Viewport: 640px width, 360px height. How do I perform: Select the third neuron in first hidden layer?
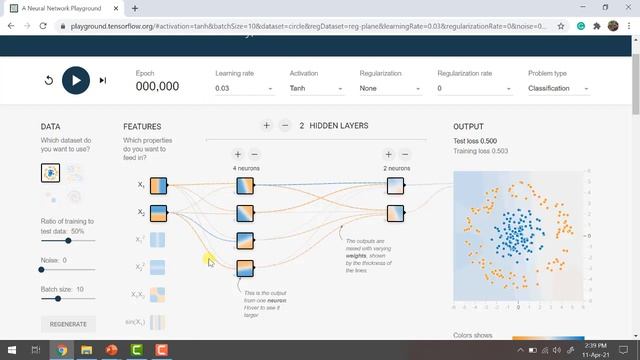click(x=245, y=241)
